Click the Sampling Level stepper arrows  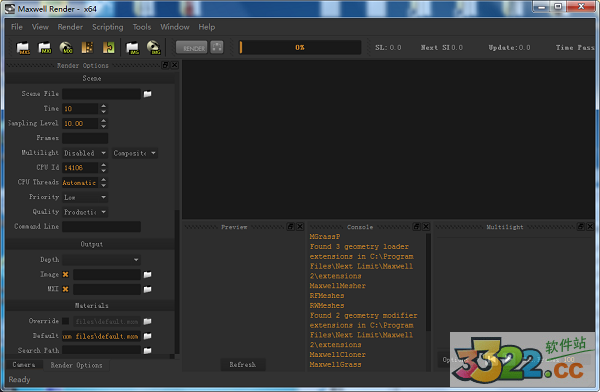103,124
